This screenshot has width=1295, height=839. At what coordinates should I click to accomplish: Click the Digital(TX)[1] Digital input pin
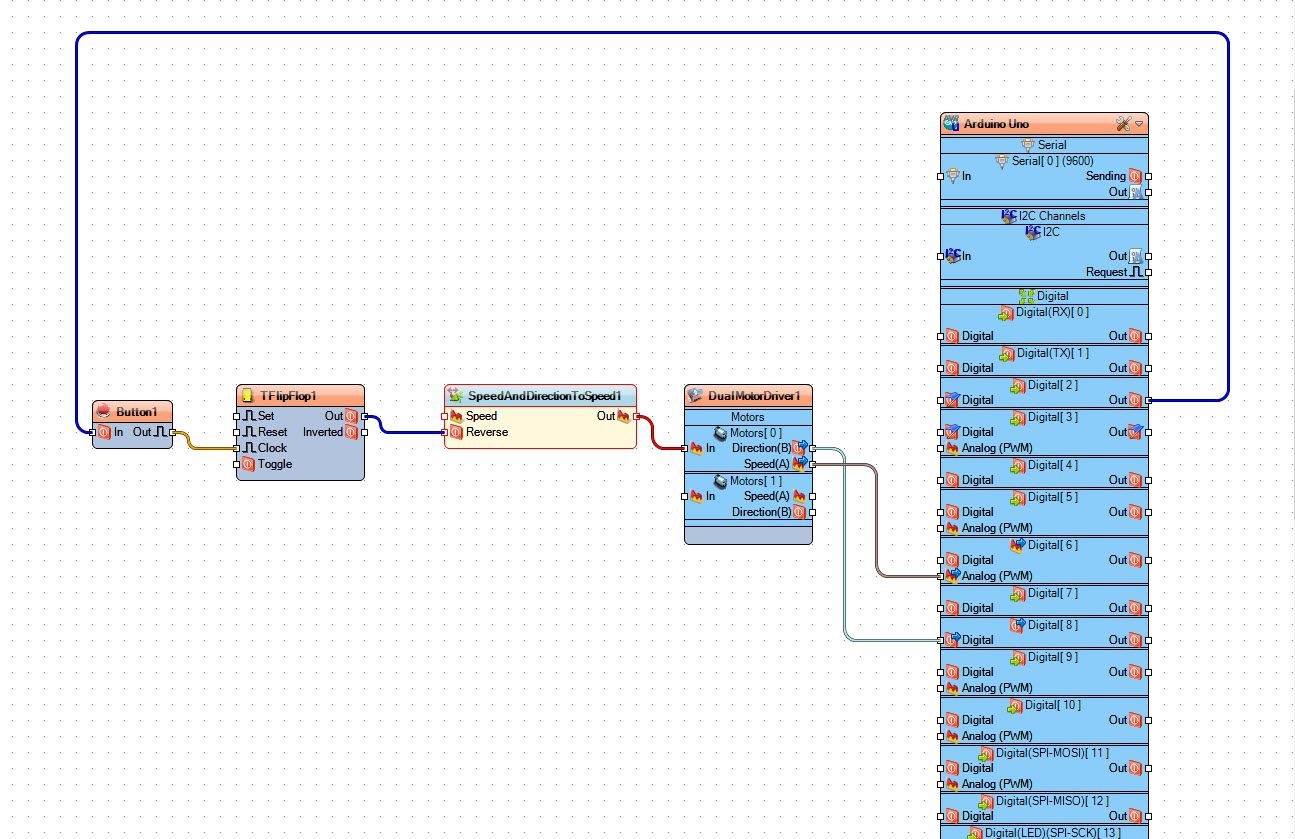pos(941,368)
